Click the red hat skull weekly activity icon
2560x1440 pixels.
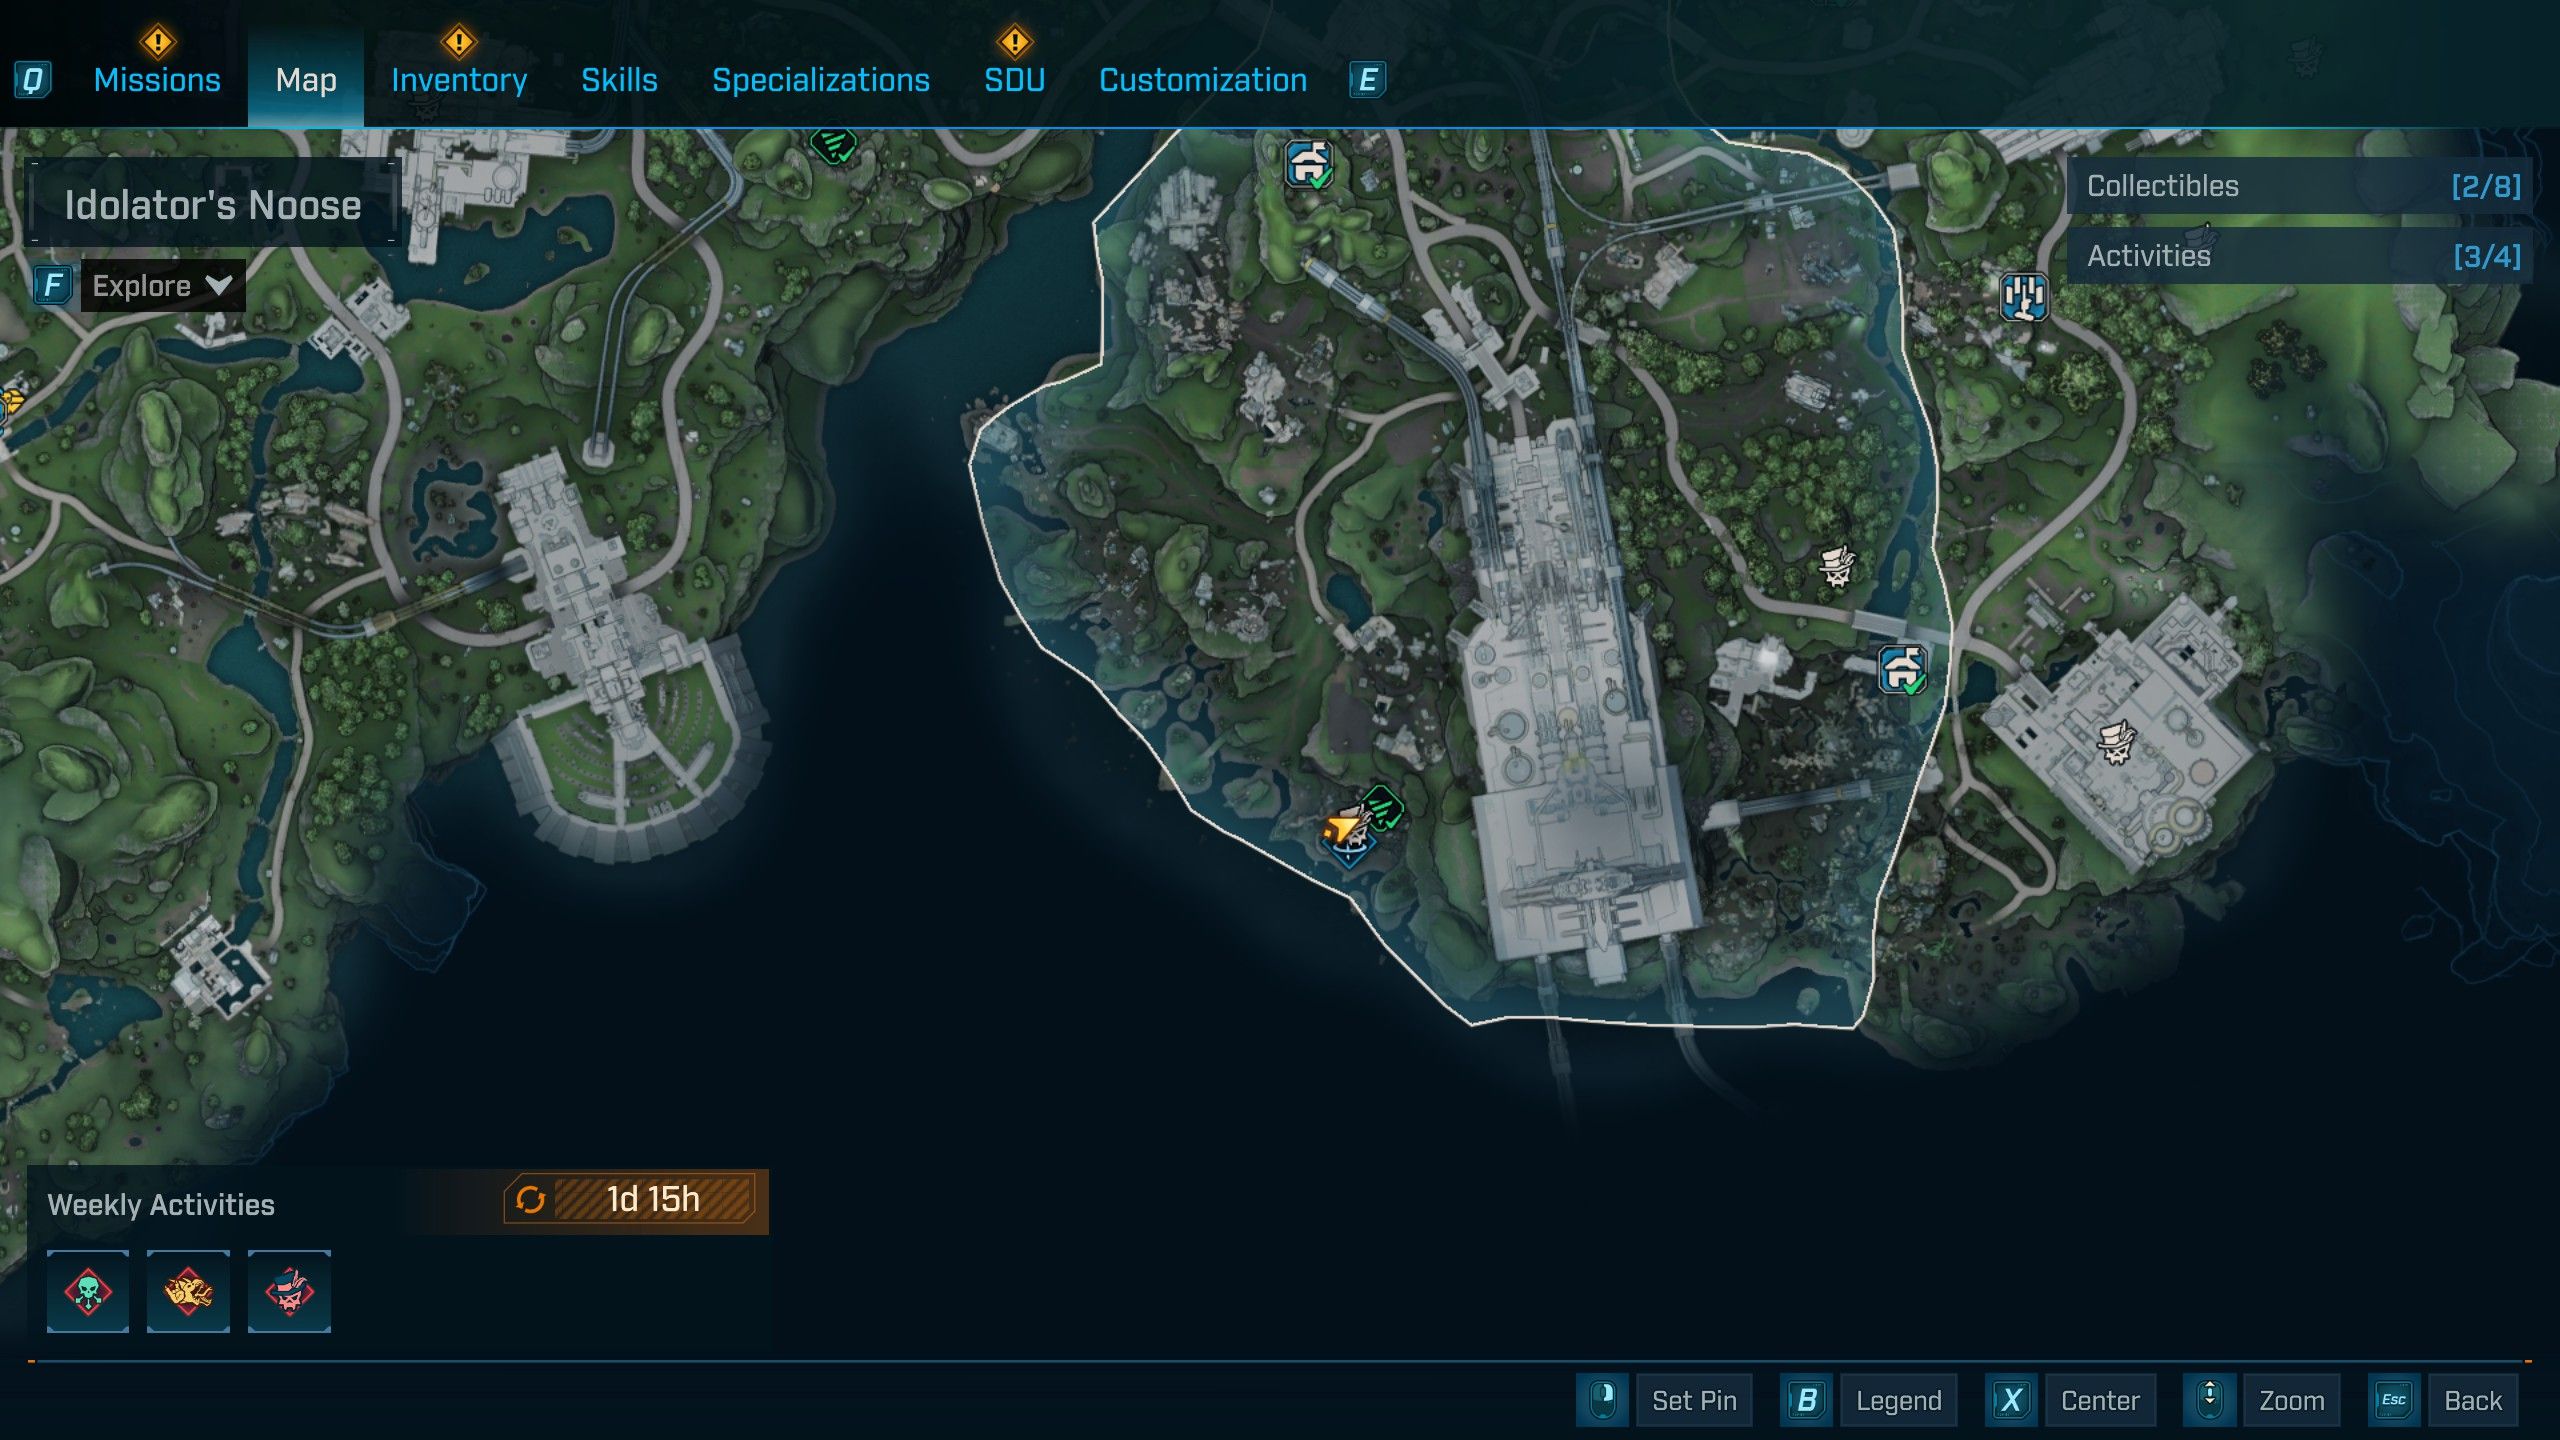[289, 1291]
